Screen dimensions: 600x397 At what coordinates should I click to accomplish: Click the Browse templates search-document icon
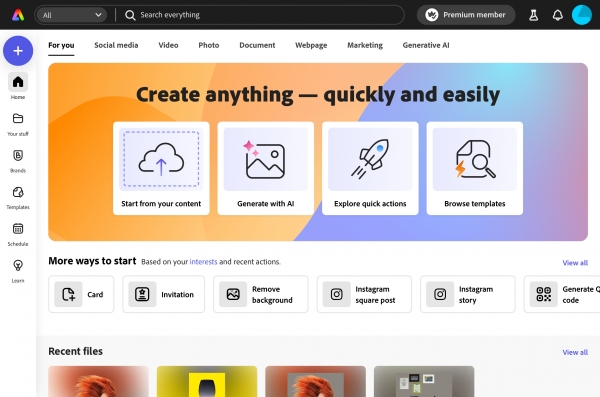pos(475,159)
